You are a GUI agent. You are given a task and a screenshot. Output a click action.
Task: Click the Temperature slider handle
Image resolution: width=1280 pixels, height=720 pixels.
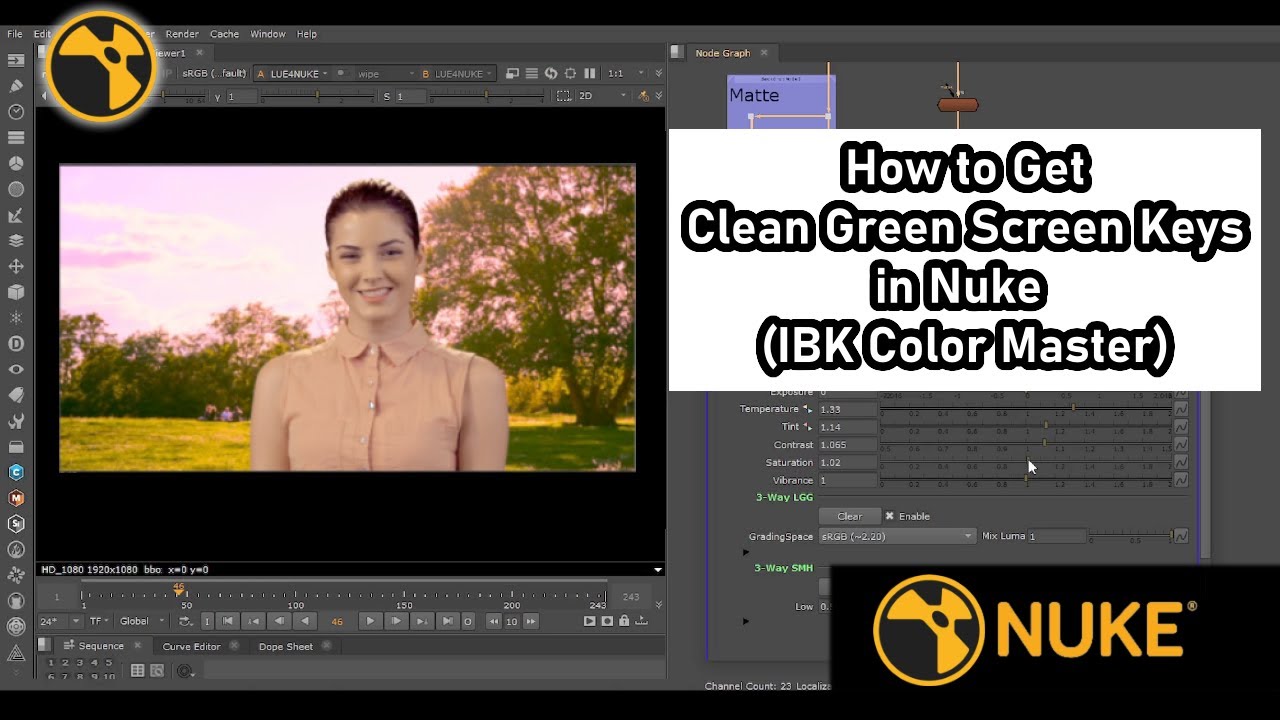point(1073,408)
